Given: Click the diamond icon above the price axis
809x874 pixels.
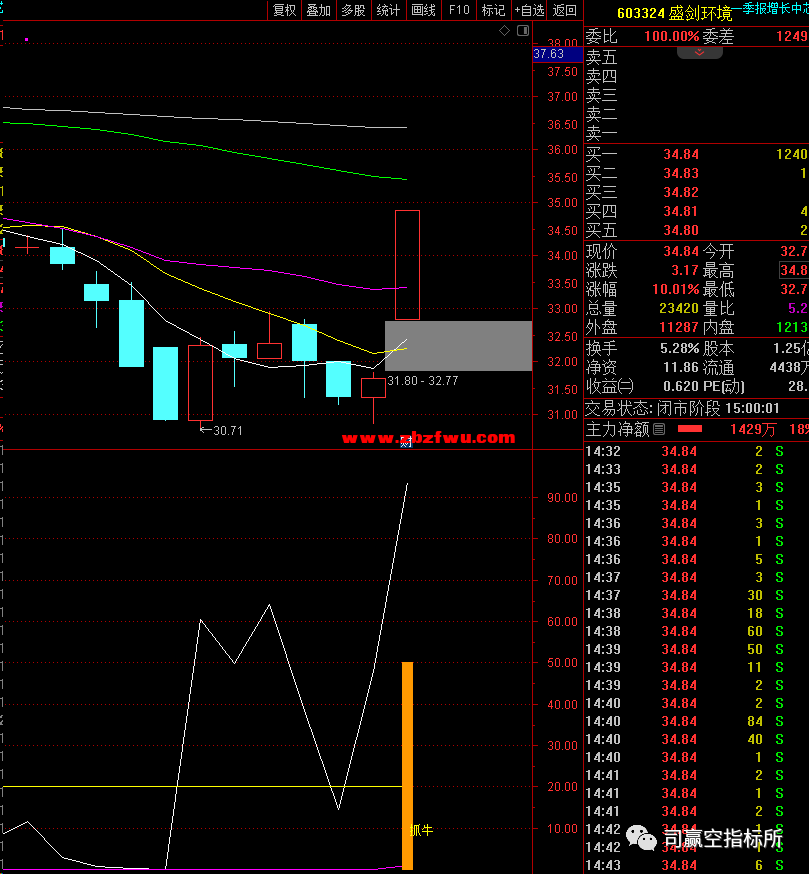Looking at the screenshot, I should pos(506,32).
